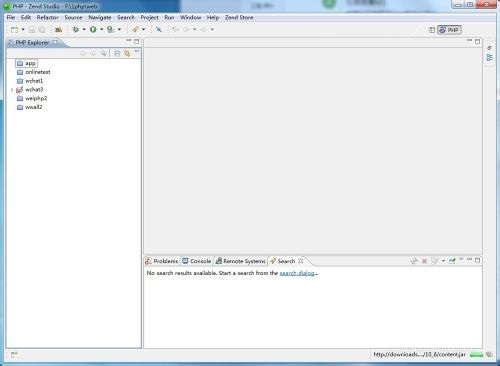The image size is (500, 366).
Task: Select the wchat3 project
Action: (30, 89)
